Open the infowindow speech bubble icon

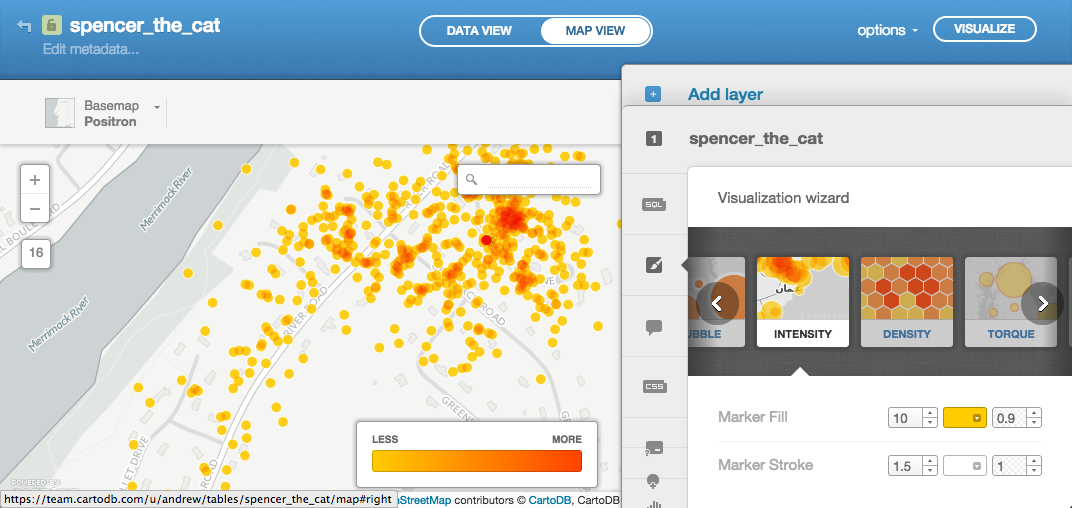[x=654, y=327]
